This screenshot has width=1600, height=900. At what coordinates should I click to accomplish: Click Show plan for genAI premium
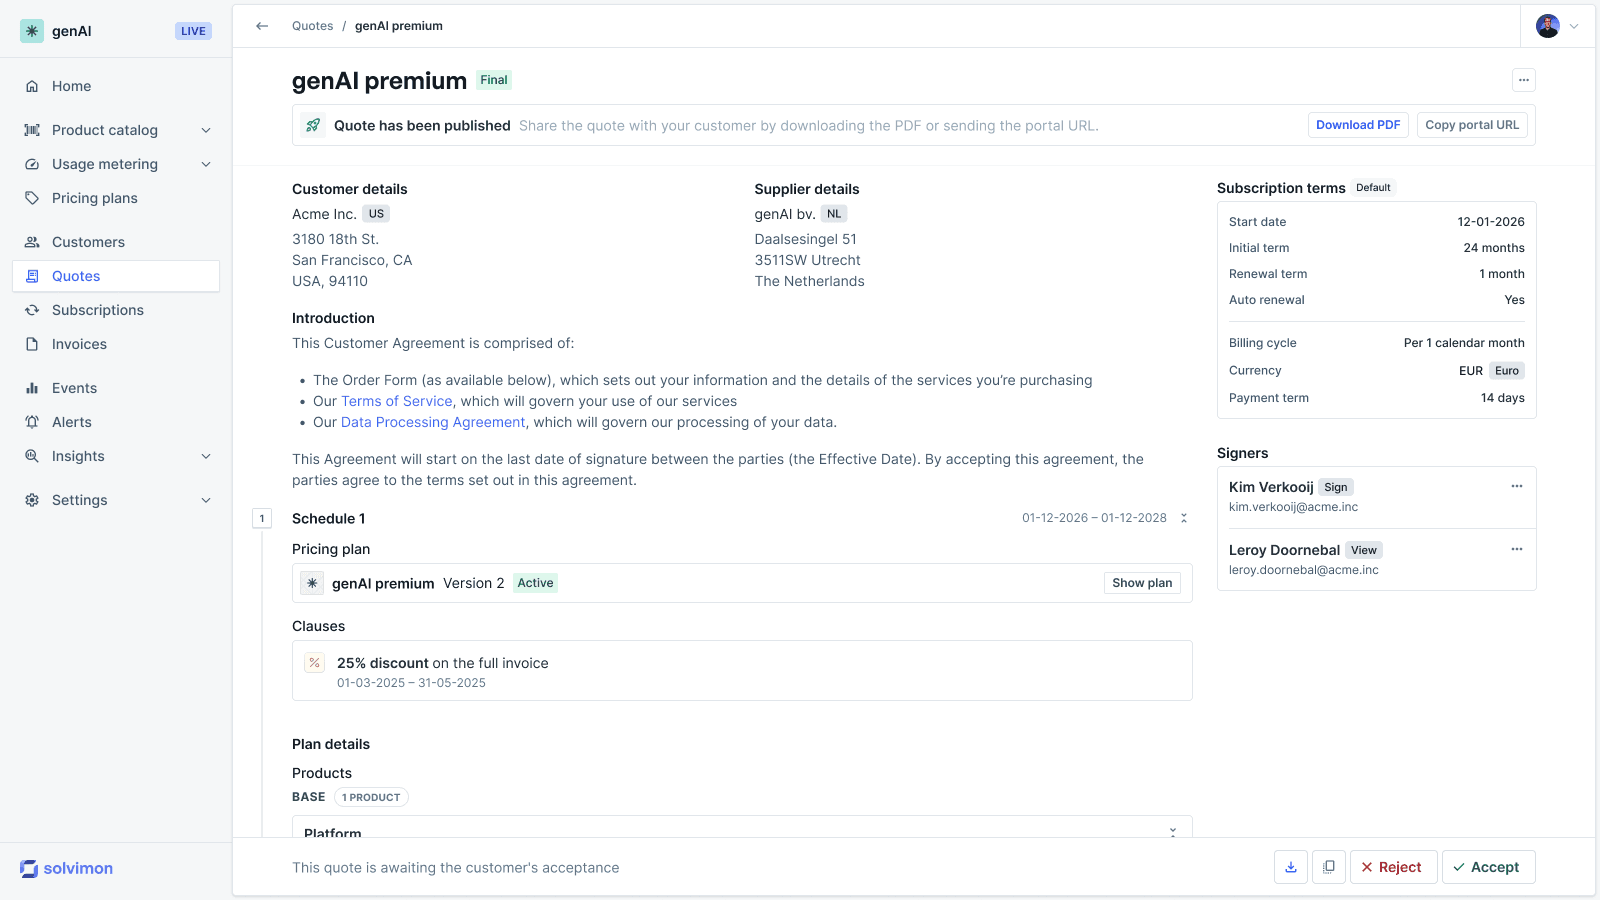pos(1142,583)
